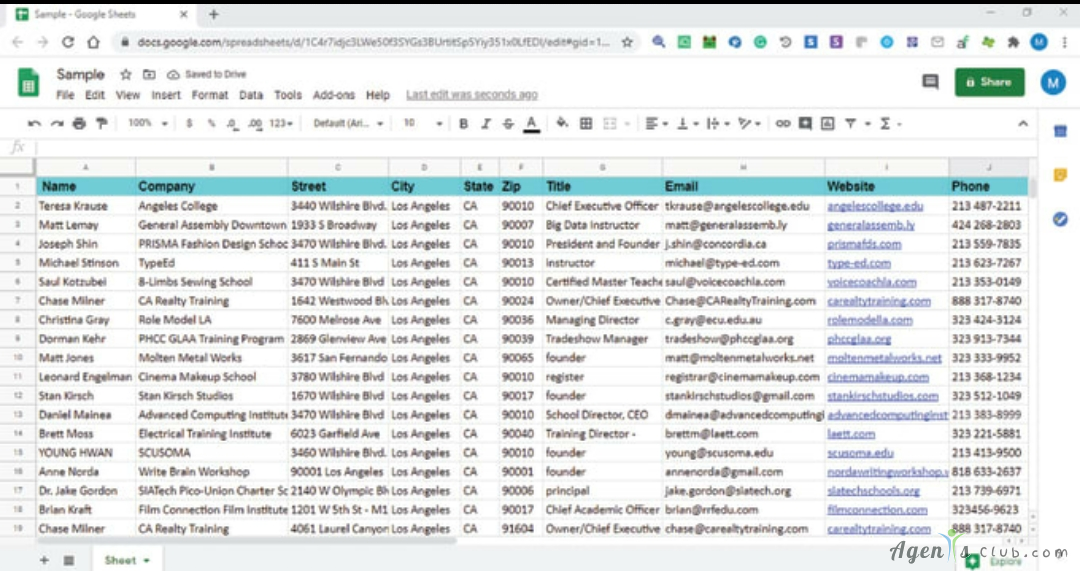
Task: Open the Help menu
Action: coord(377,95)
